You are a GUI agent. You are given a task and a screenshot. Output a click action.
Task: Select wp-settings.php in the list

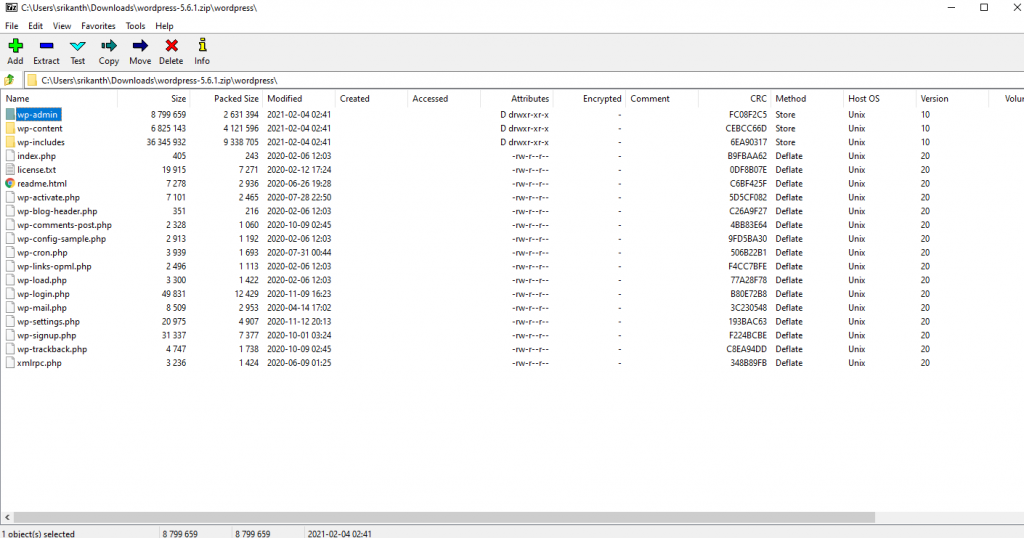48,322
